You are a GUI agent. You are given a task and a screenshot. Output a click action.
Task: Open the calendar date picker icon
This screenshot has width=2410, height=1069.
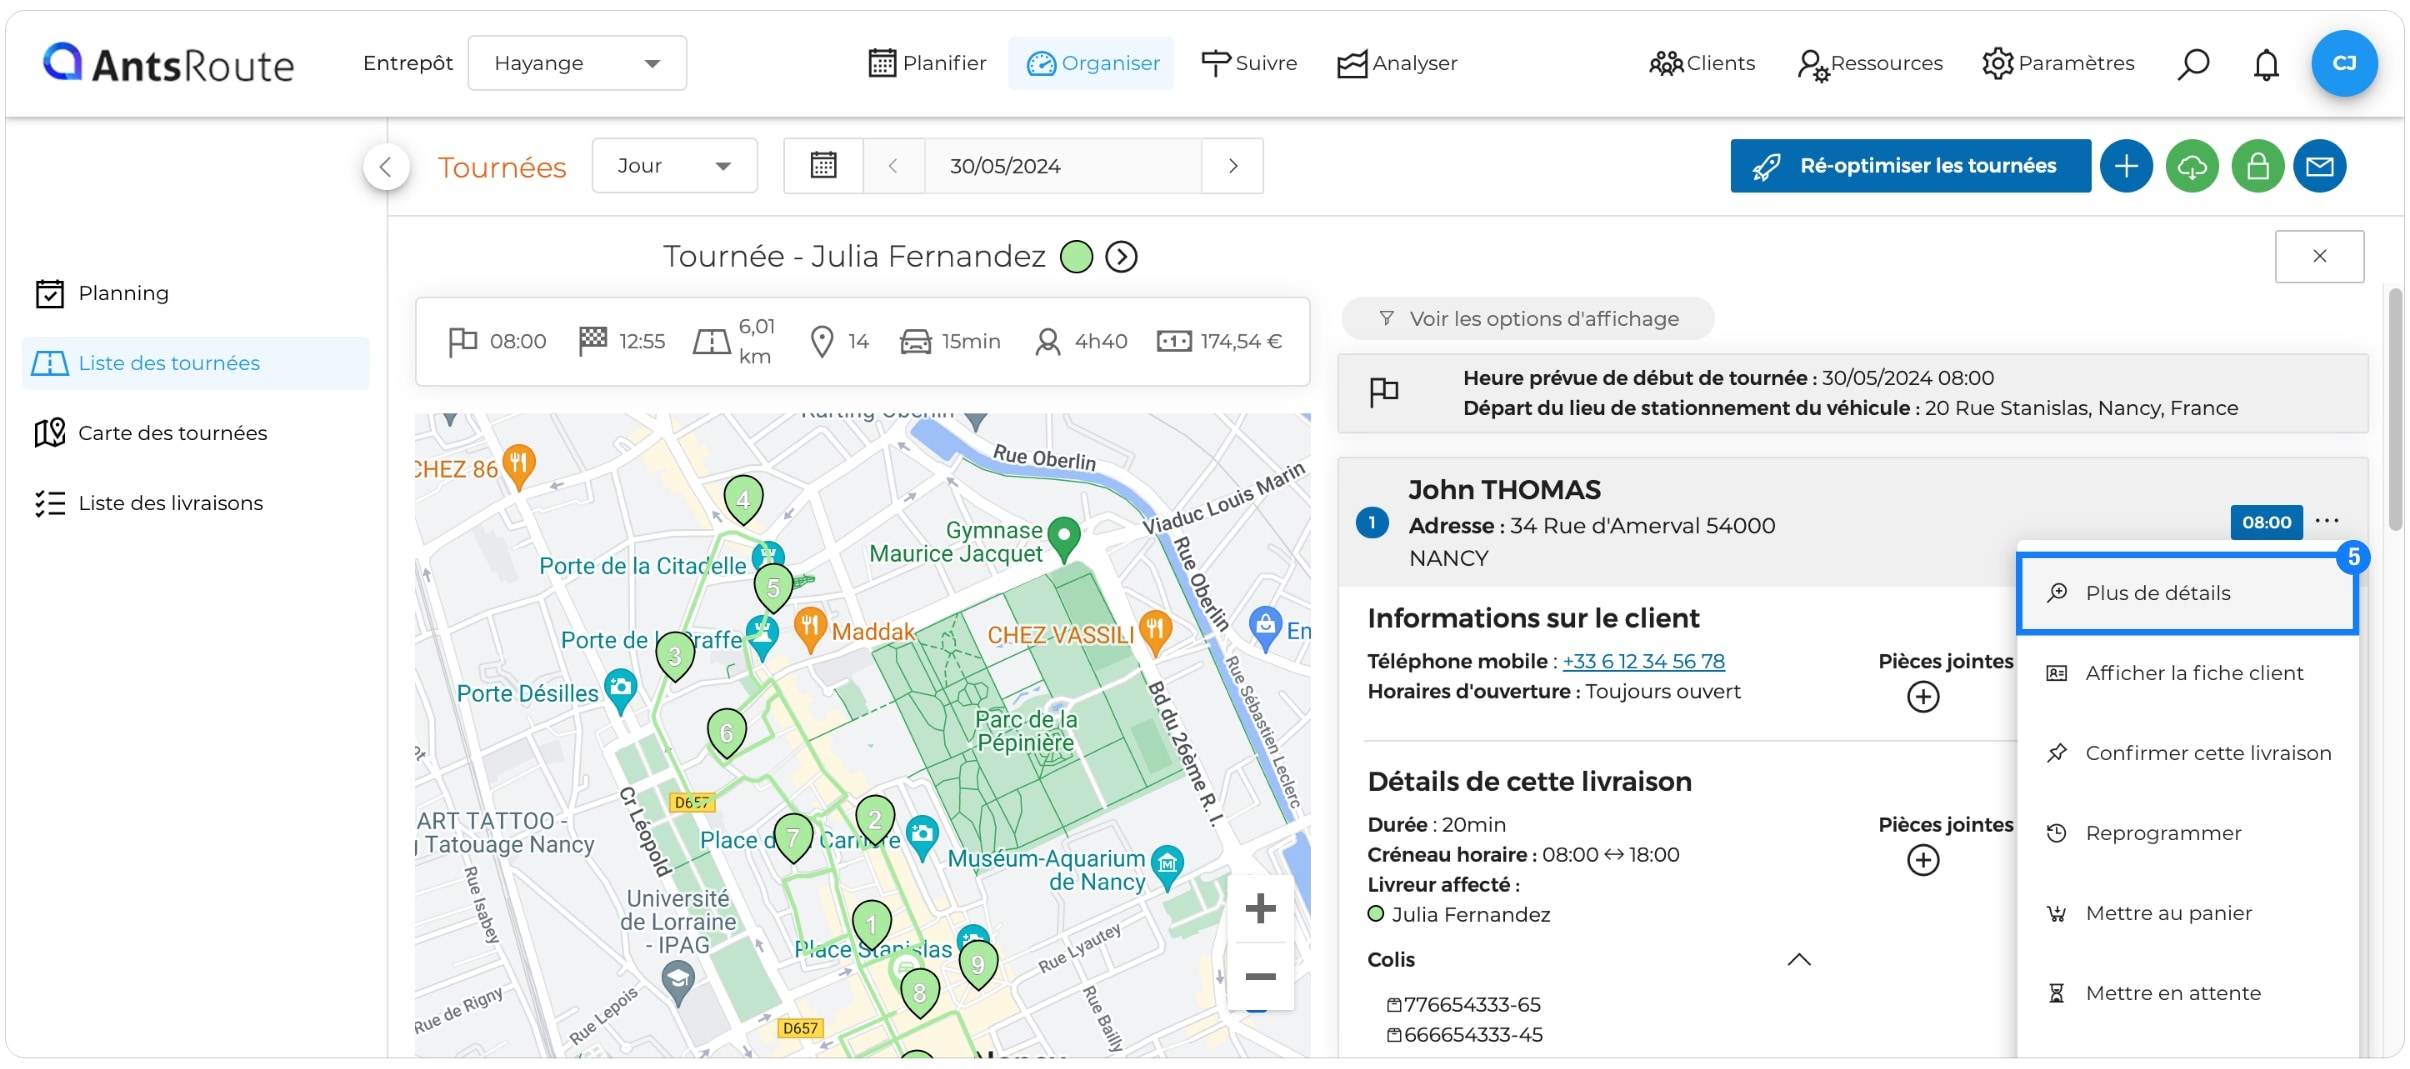(x=823, y=166)
